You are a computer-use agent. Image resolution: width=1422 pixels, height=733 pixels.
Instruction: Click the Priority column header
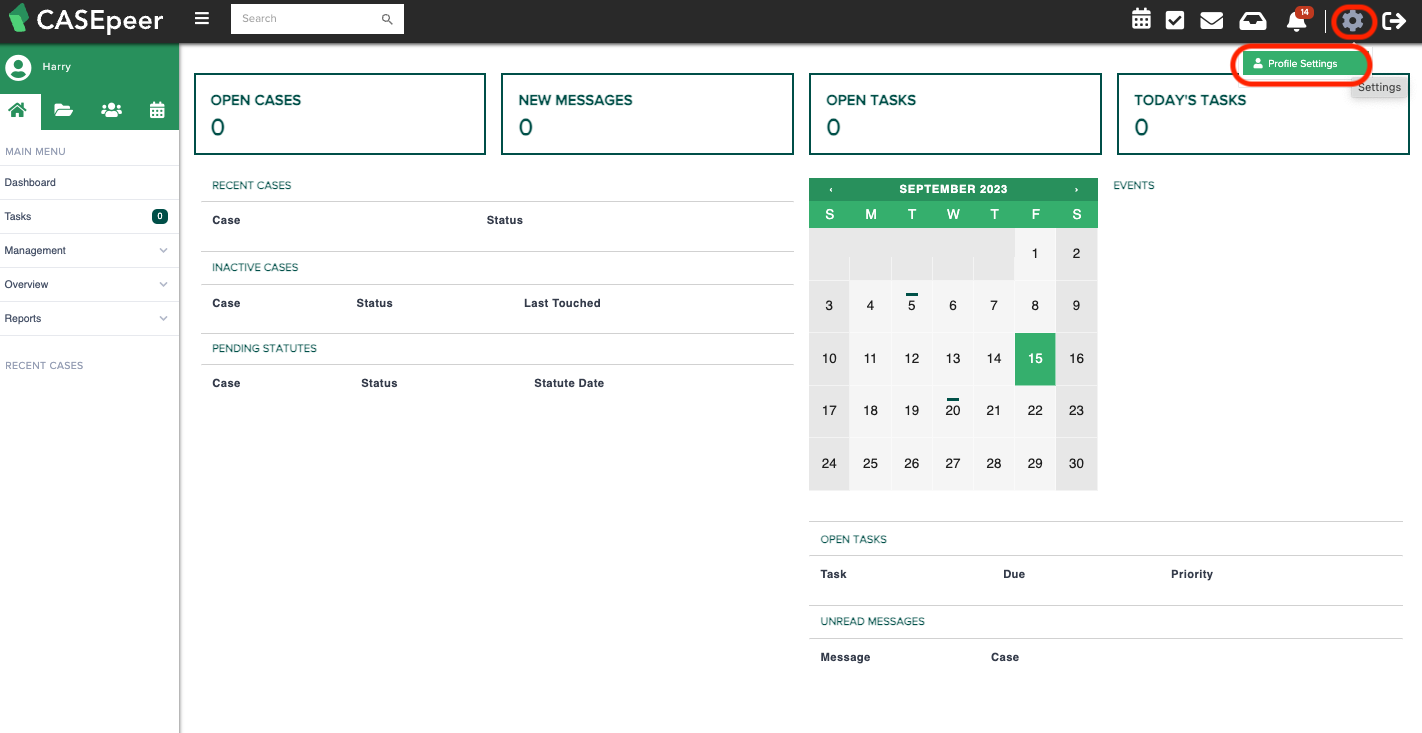coord(1192,574)
